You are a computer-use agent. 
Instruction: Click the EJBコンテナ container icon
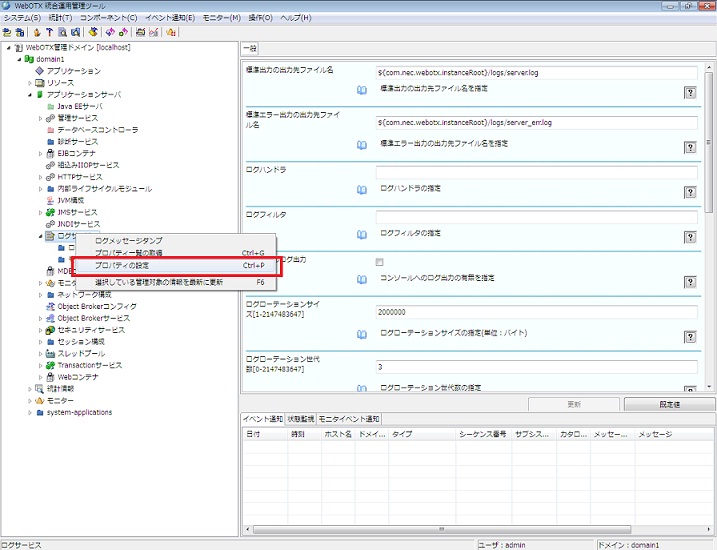click(x=51, y=153)
